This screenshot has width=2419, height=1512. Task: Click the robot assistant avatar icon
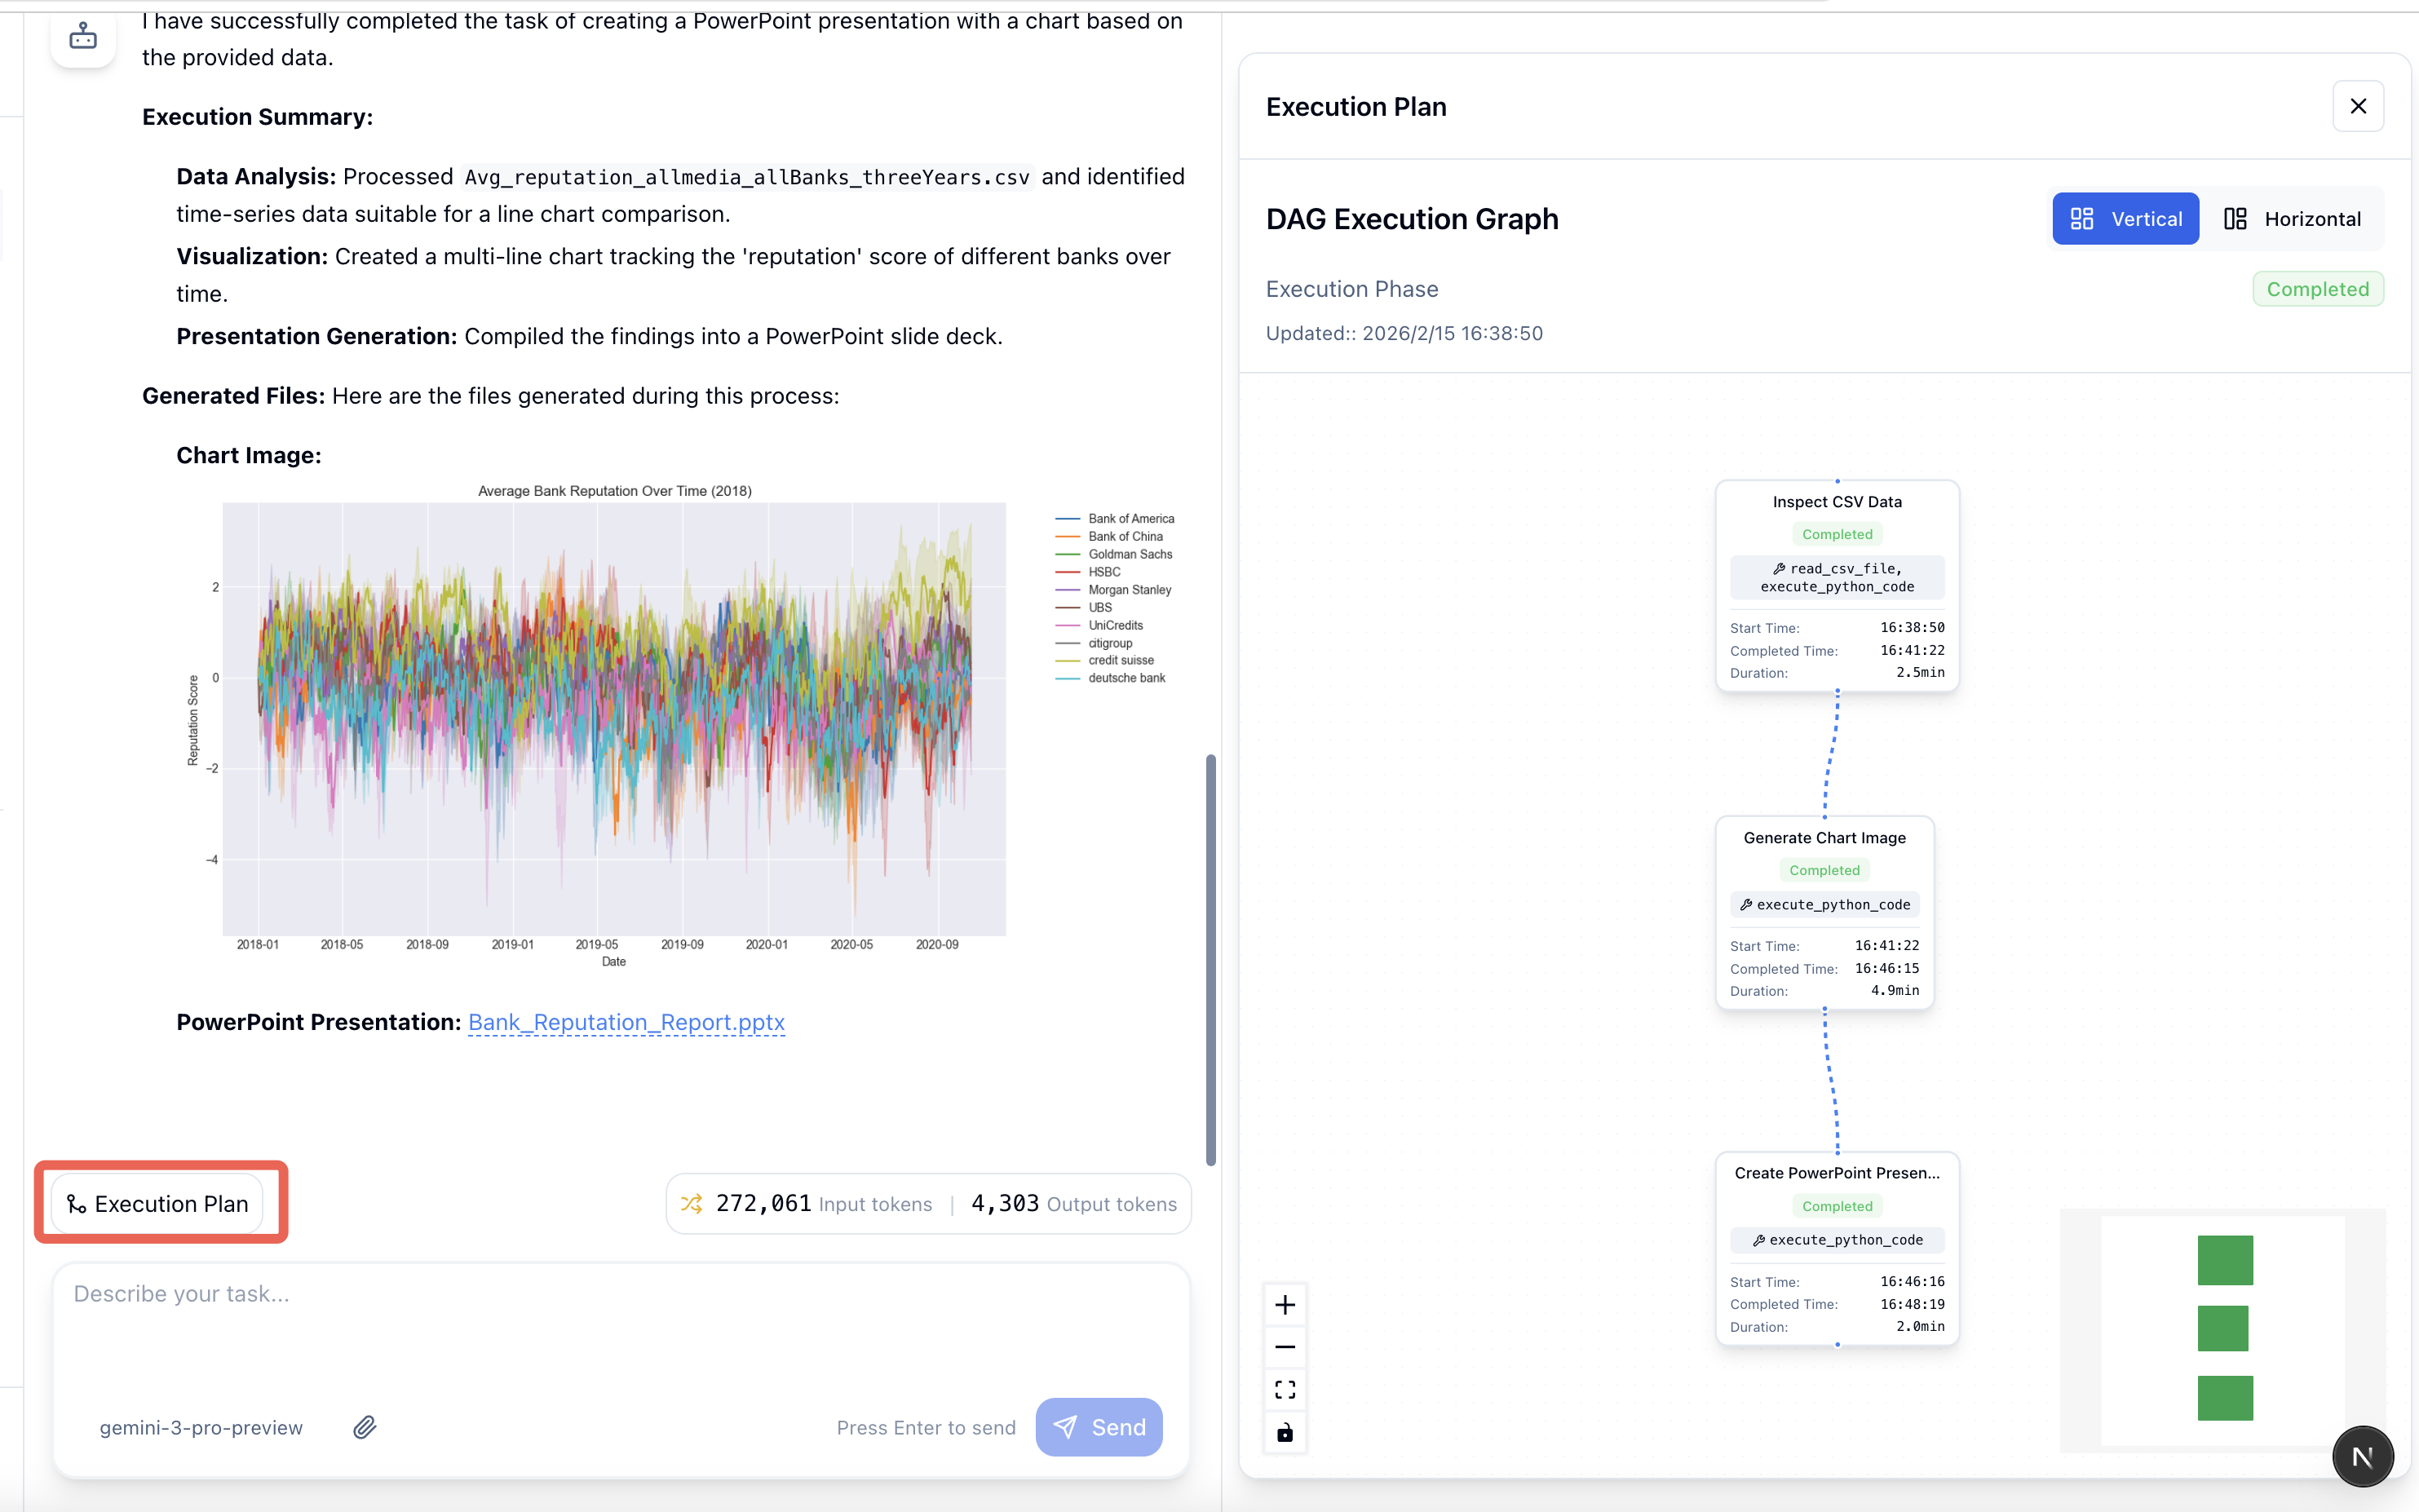[83, 37]
